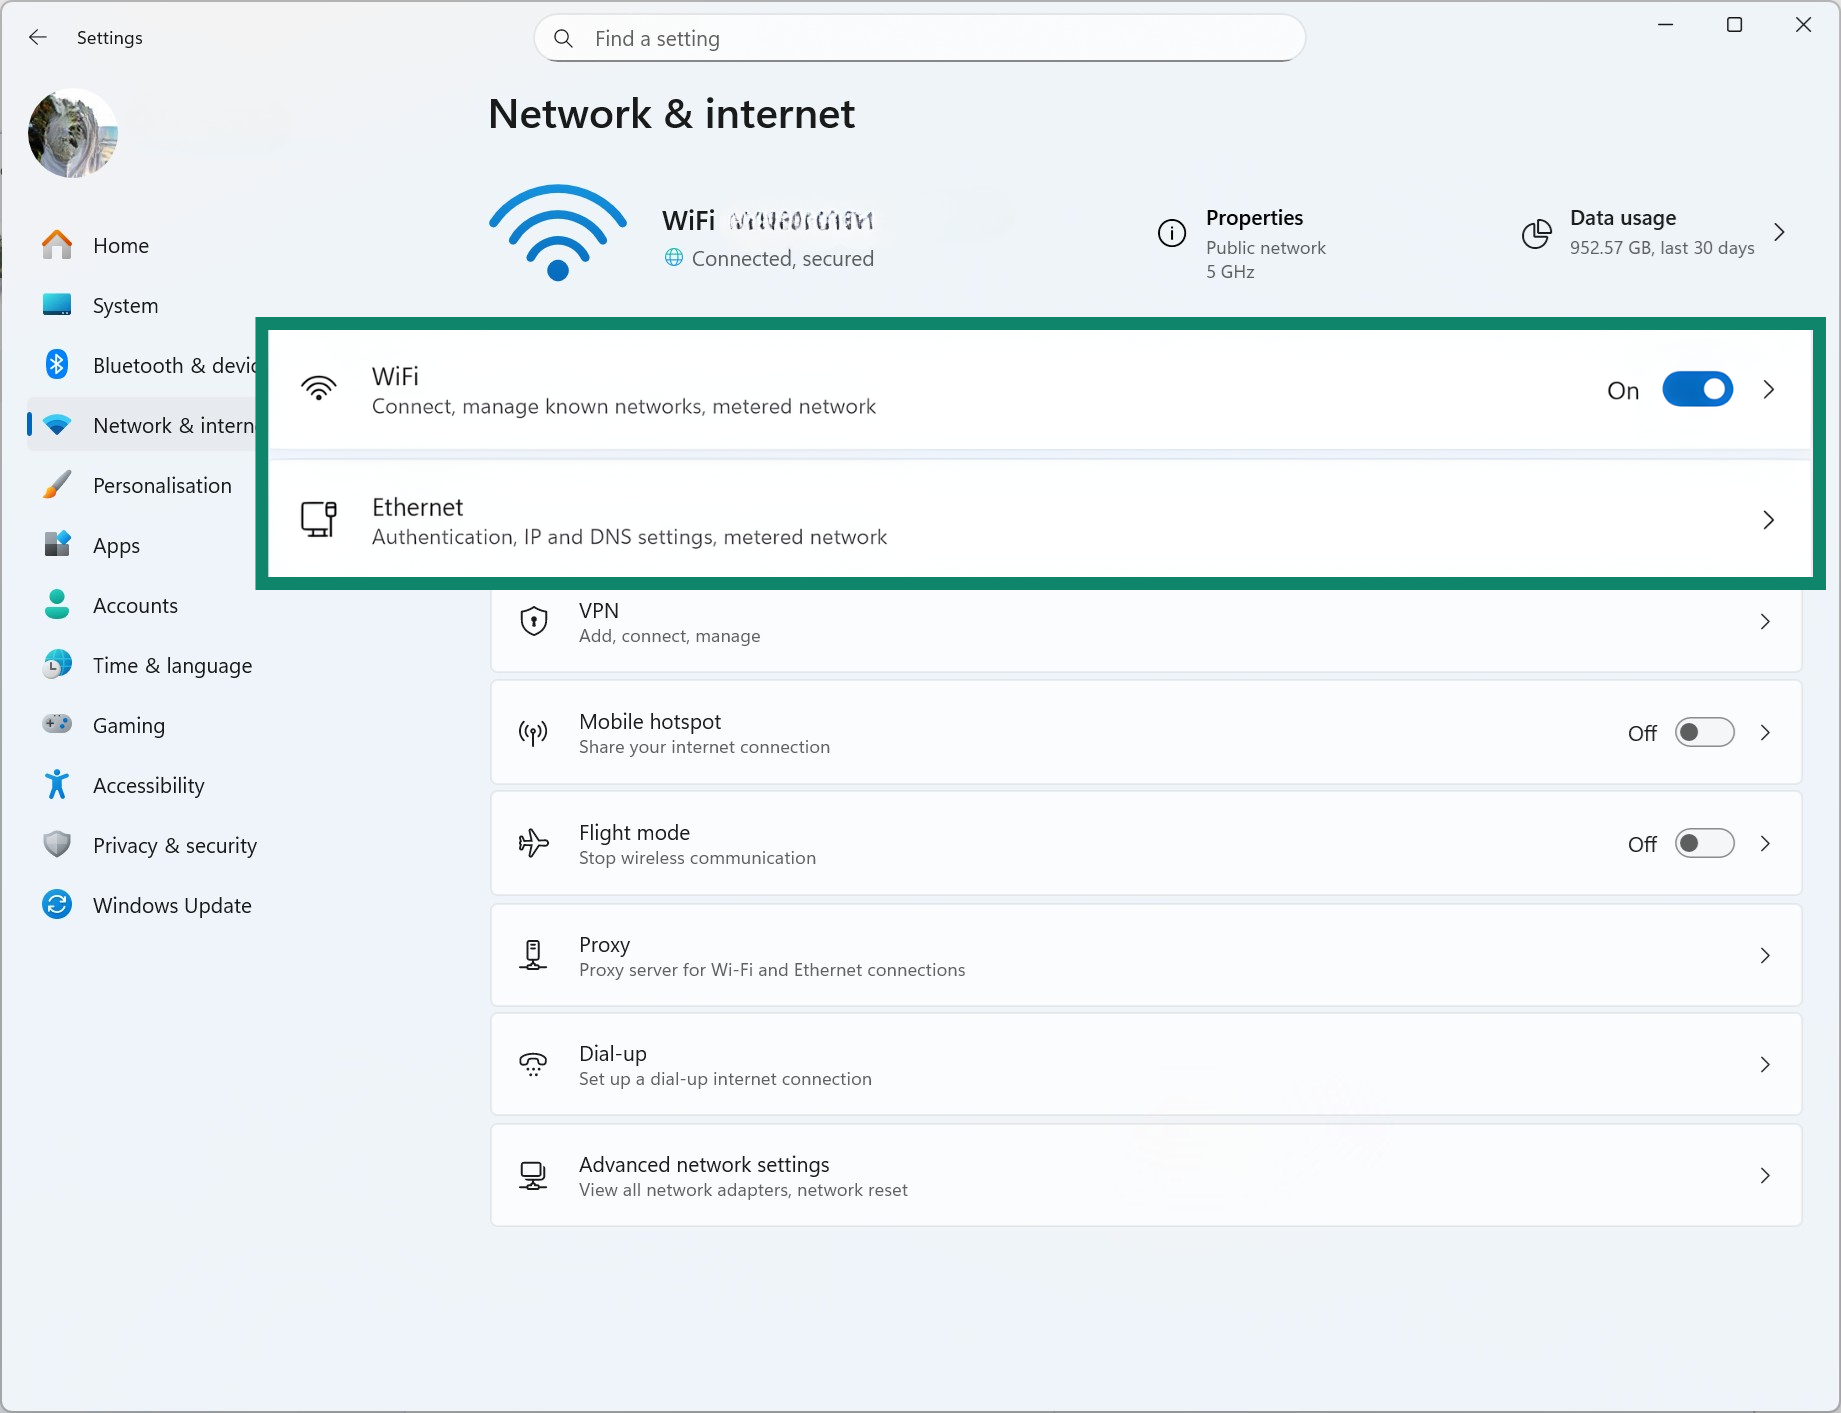Navigate back using the arrow button
The height and width of the screenshot is (1413, 1841).
(37, 37)
